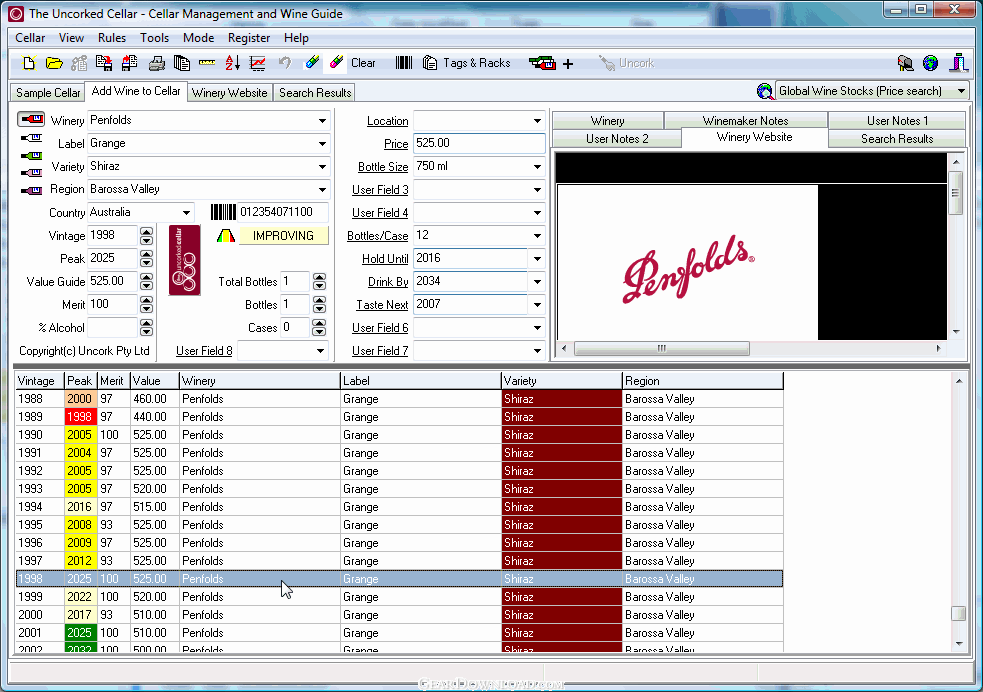Select the red wine bottle icon

31,119
